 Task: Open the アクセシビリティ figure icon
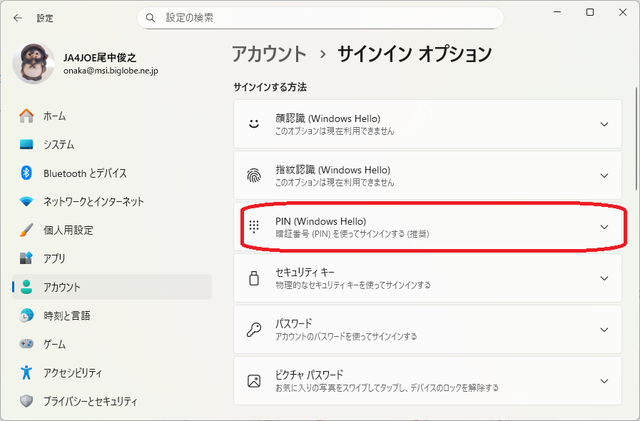point(27,372)
